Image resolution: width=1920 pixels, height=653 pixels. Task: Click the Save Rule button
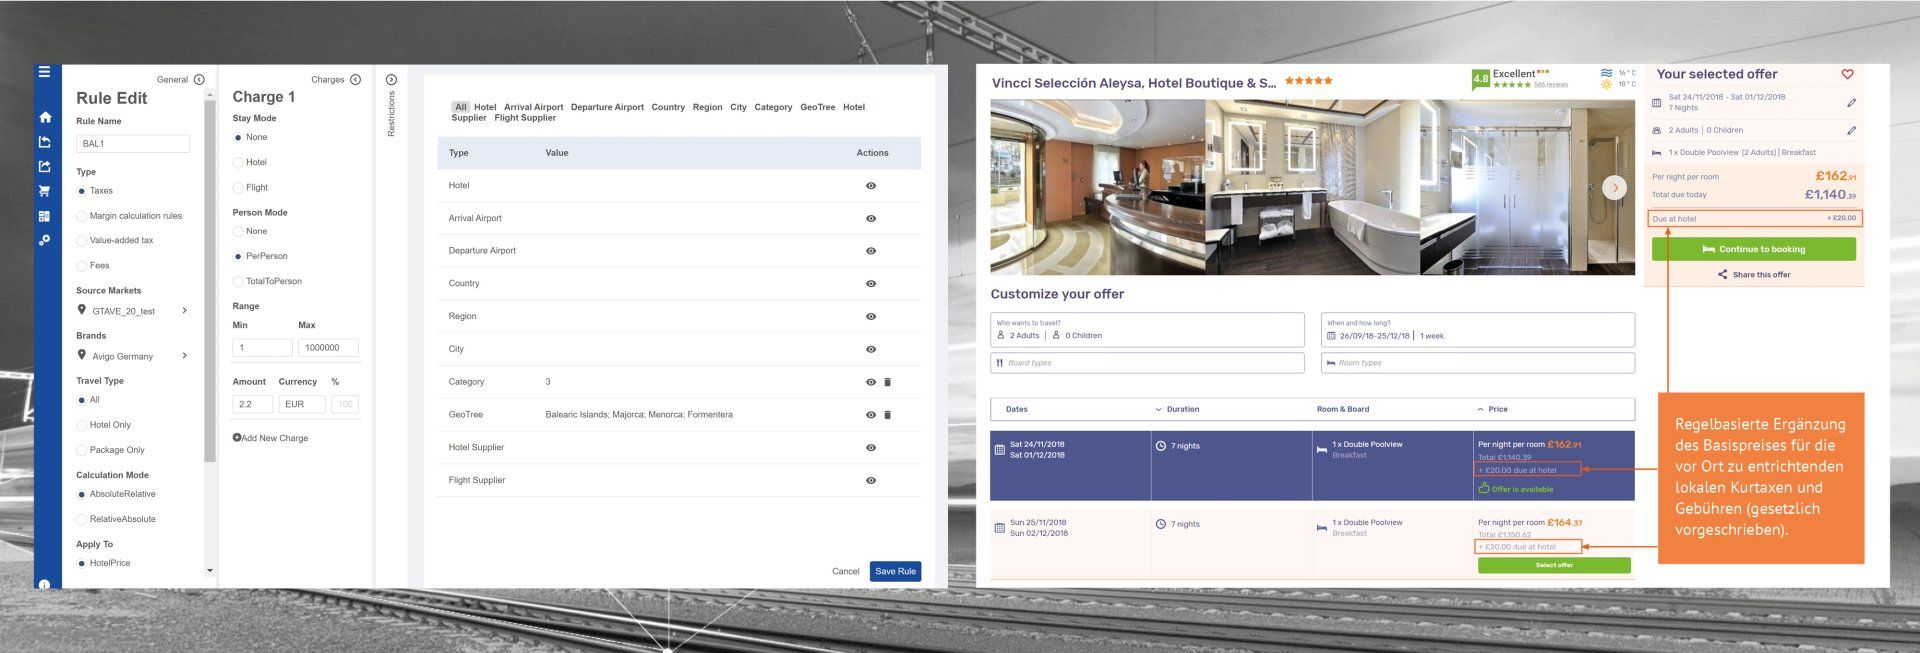click(894, 572)
